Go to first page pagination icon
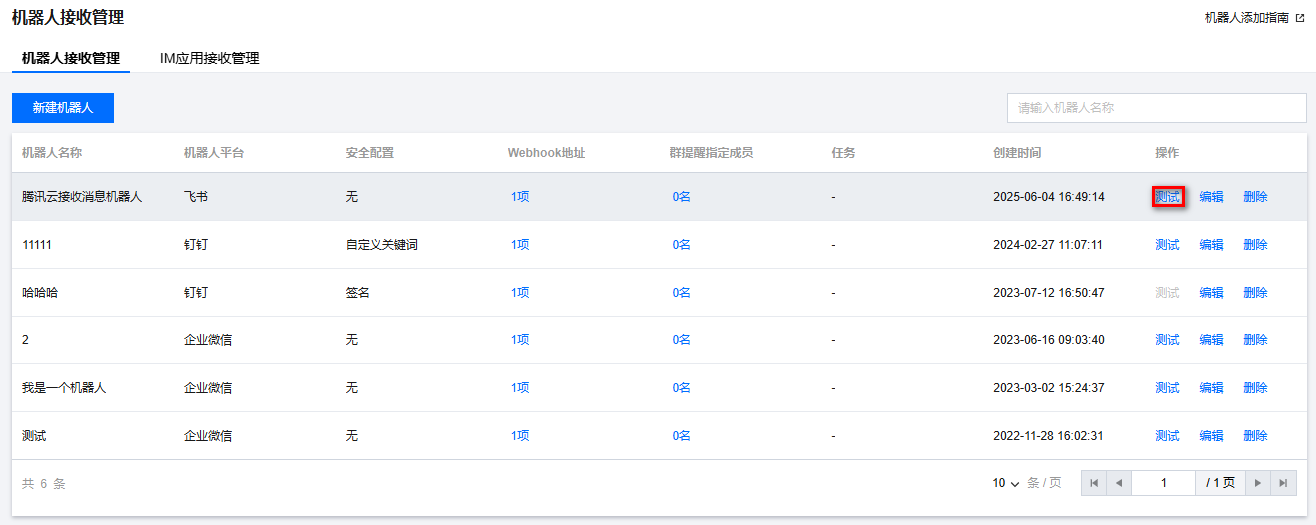This screenshot has height=525, width=1316. pyautogui.click(x=1094, y=483)
